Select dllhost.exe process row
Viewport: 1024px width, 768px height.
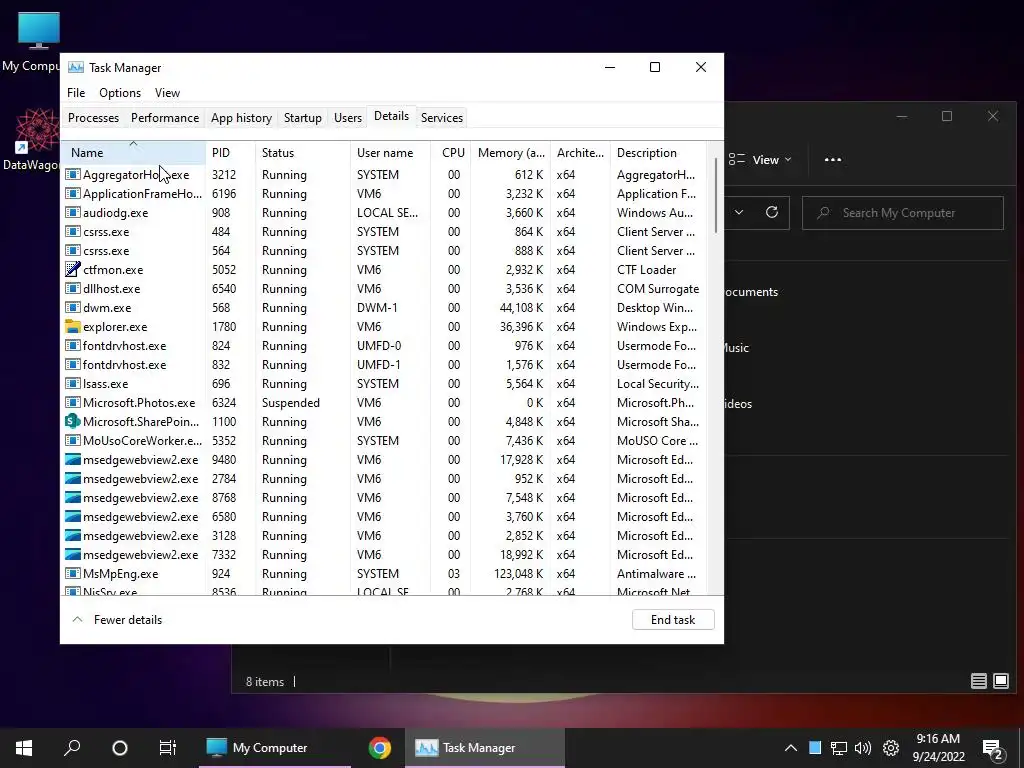tap(384, 289)
